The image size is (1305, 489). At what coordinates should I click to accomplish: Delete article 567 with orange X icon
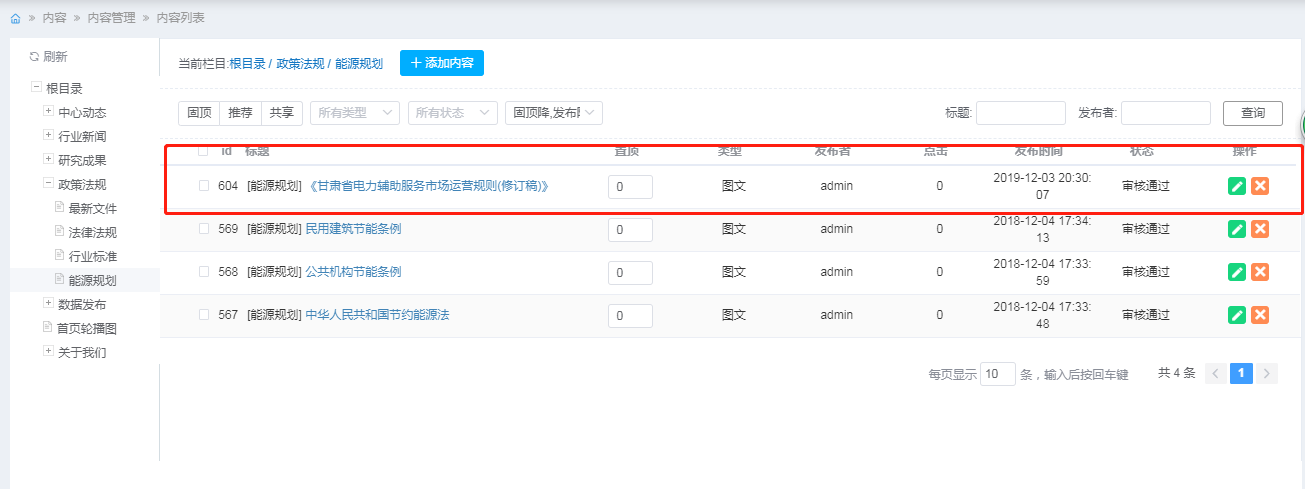coord(1260,315)
